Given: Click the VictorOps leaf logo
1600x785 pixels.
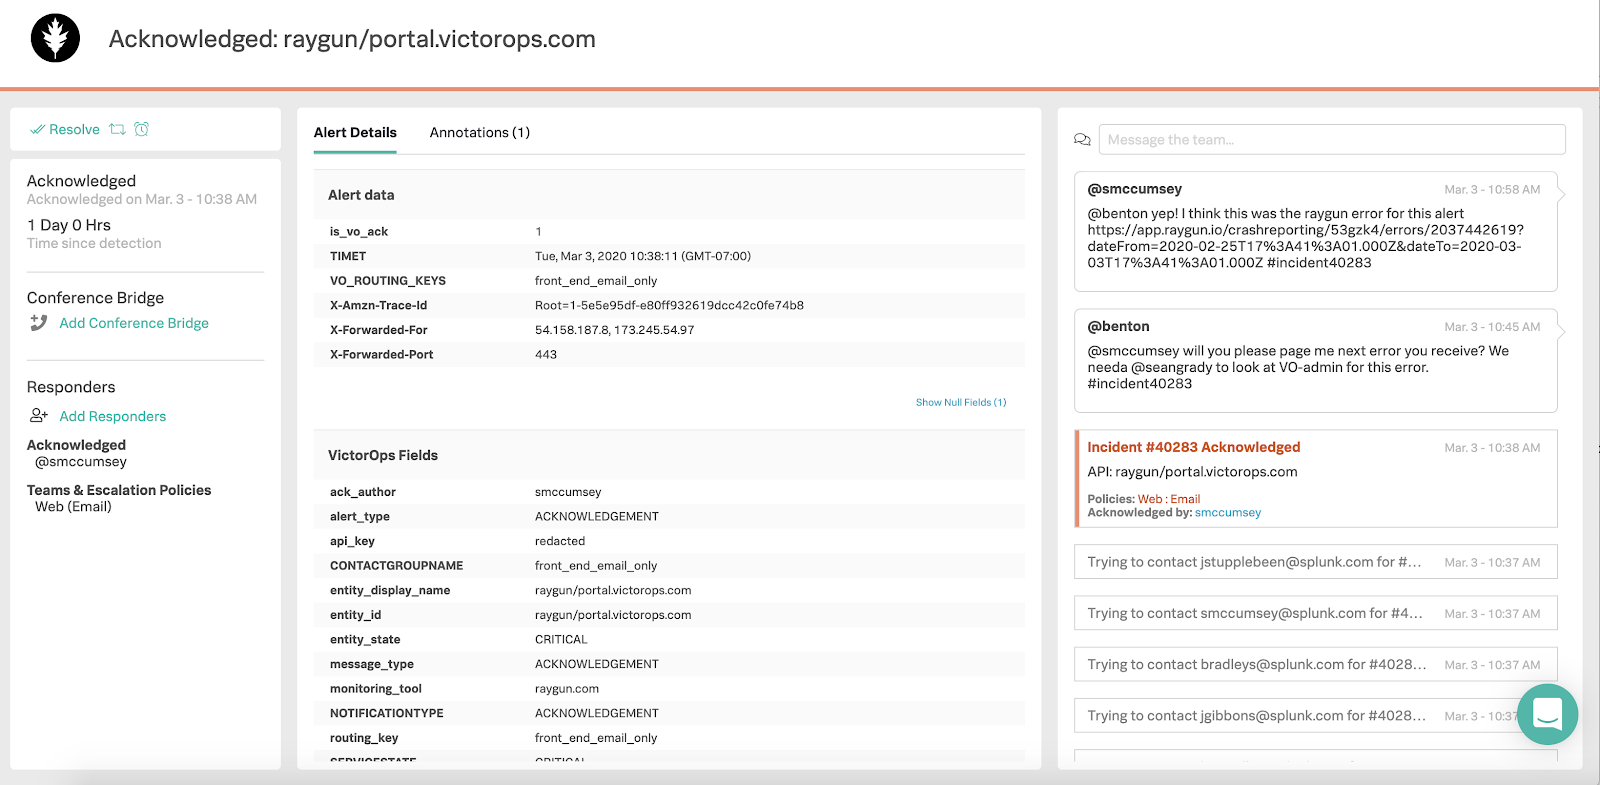Looking at the screenshot, I should (x=55, y=39).
